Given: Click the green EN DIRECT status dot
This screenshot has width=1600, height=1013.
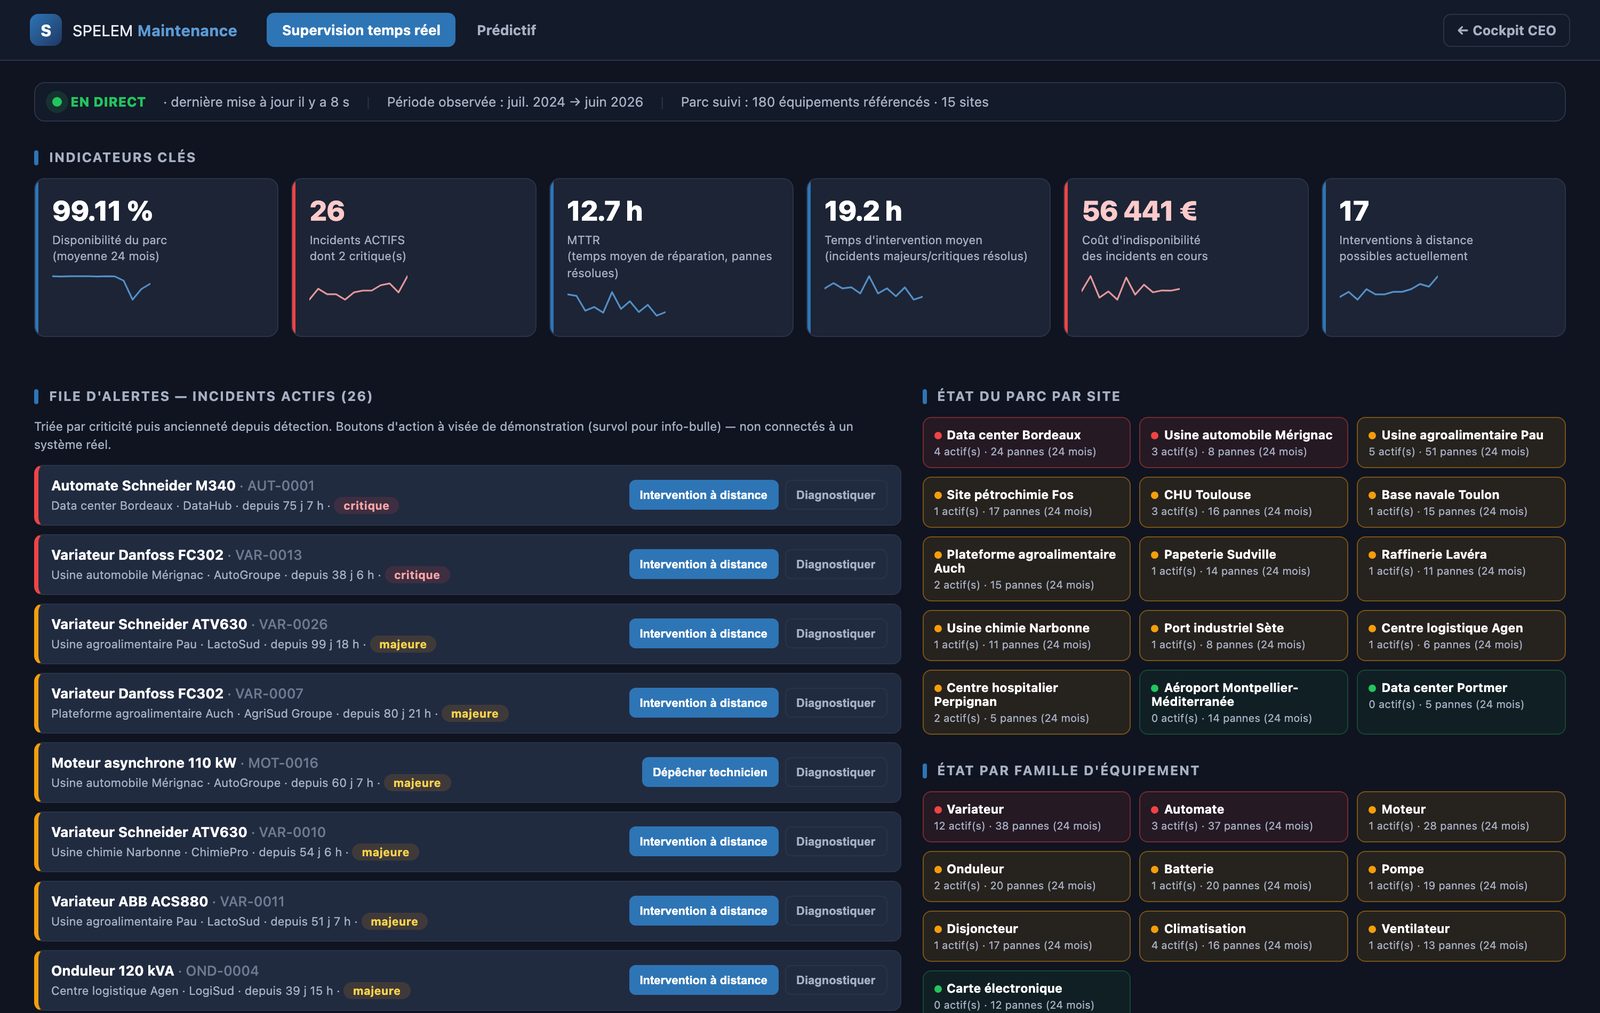Looking at the screenshot, I should tap(57, 102).
